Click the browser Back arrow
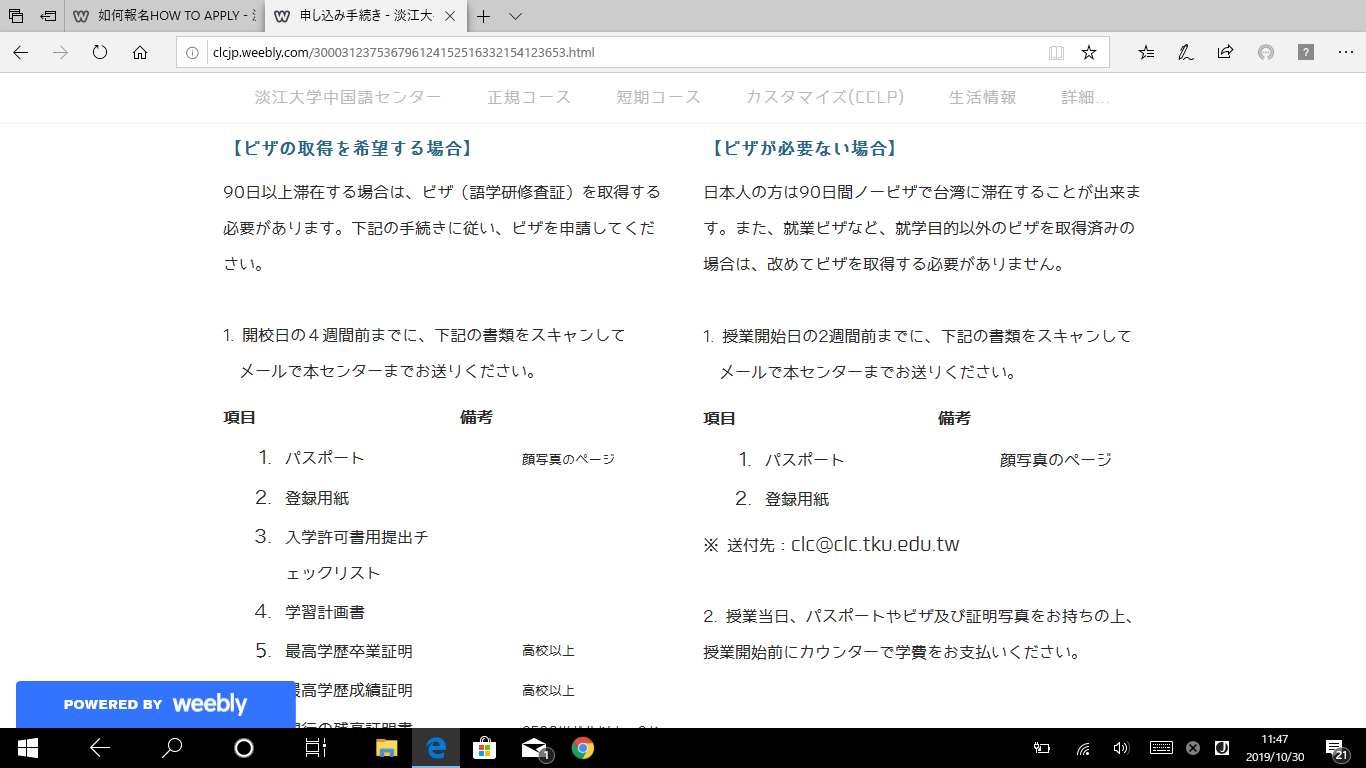This screenshot has height=768, width=1366. pos(21,52)
